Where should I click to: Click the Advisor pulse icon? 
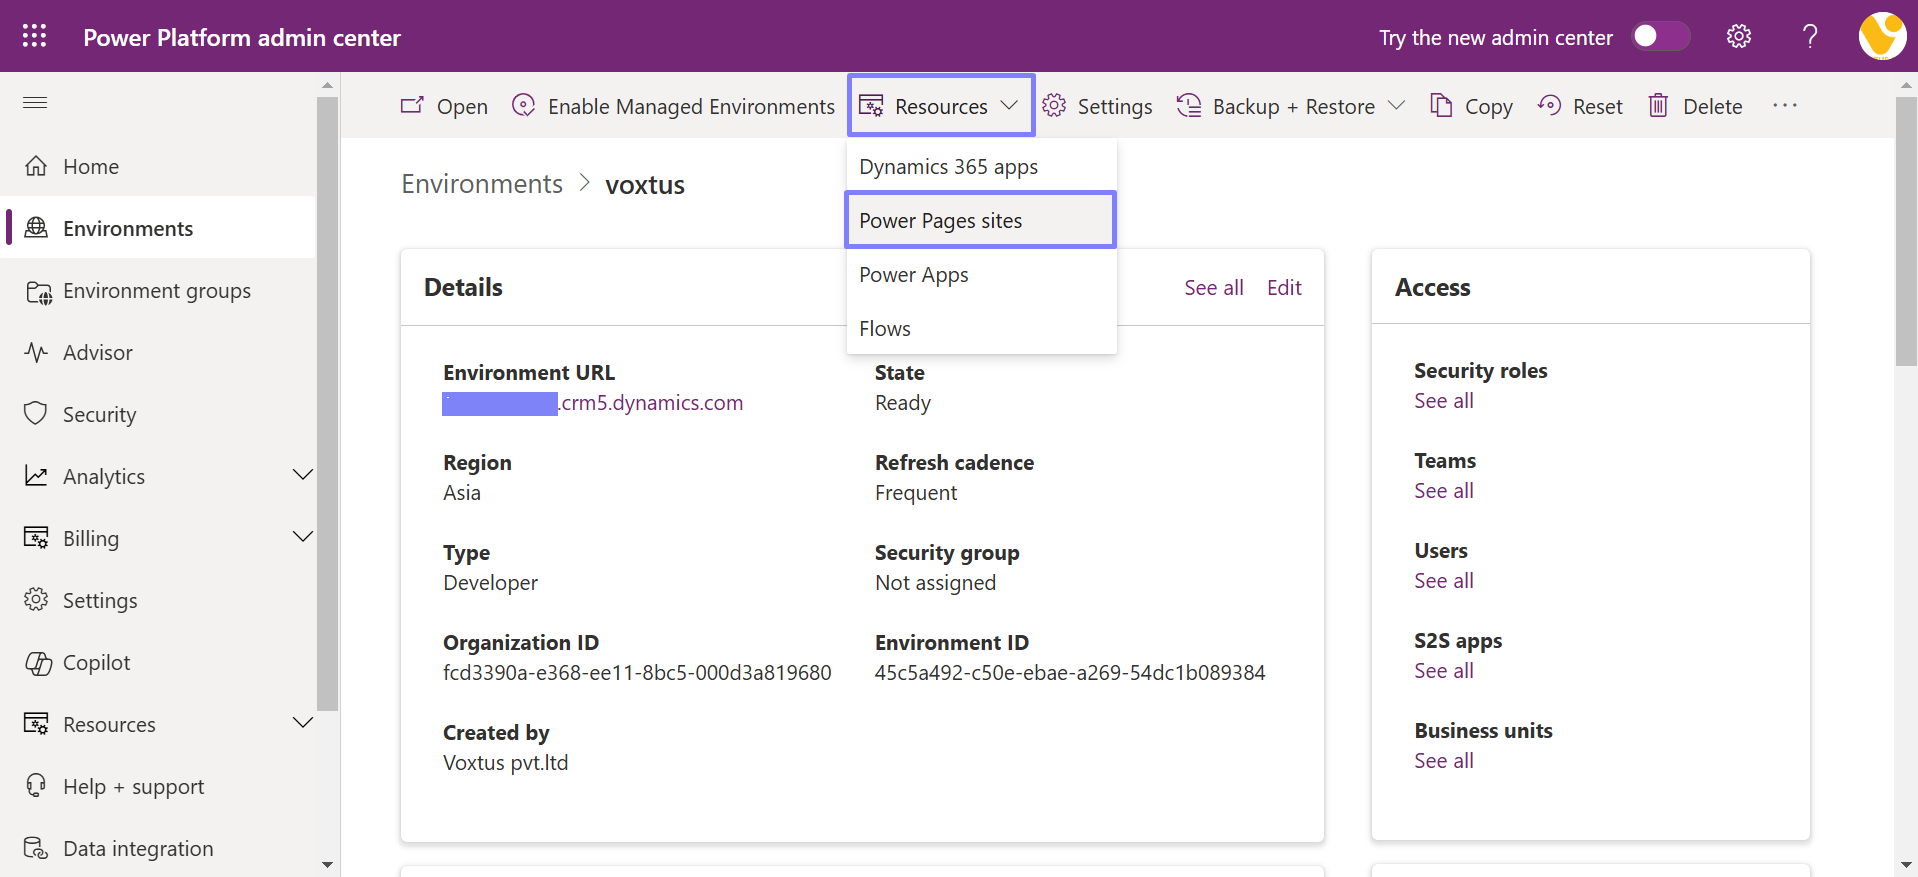(36, 352)
